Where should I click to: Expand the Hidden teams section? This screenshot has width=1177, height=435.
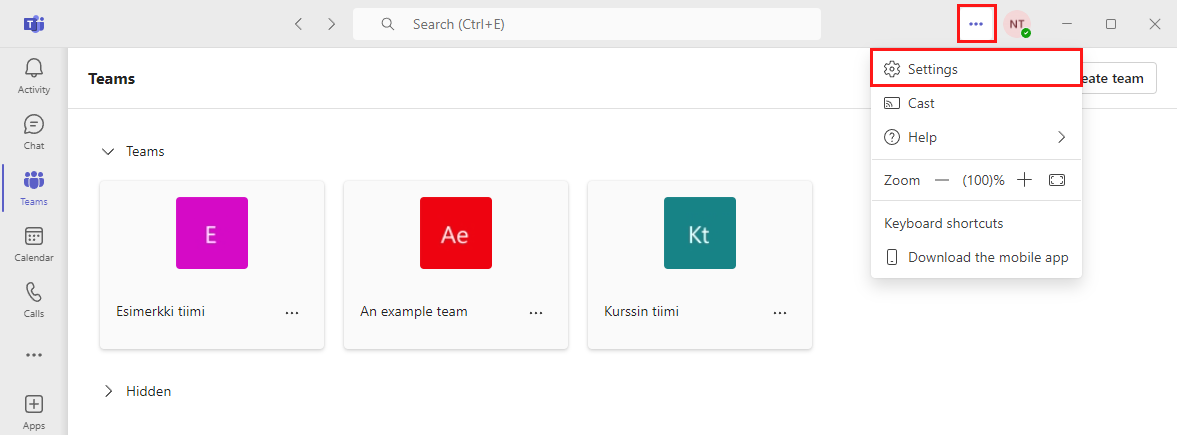click(x=109, y=391)
